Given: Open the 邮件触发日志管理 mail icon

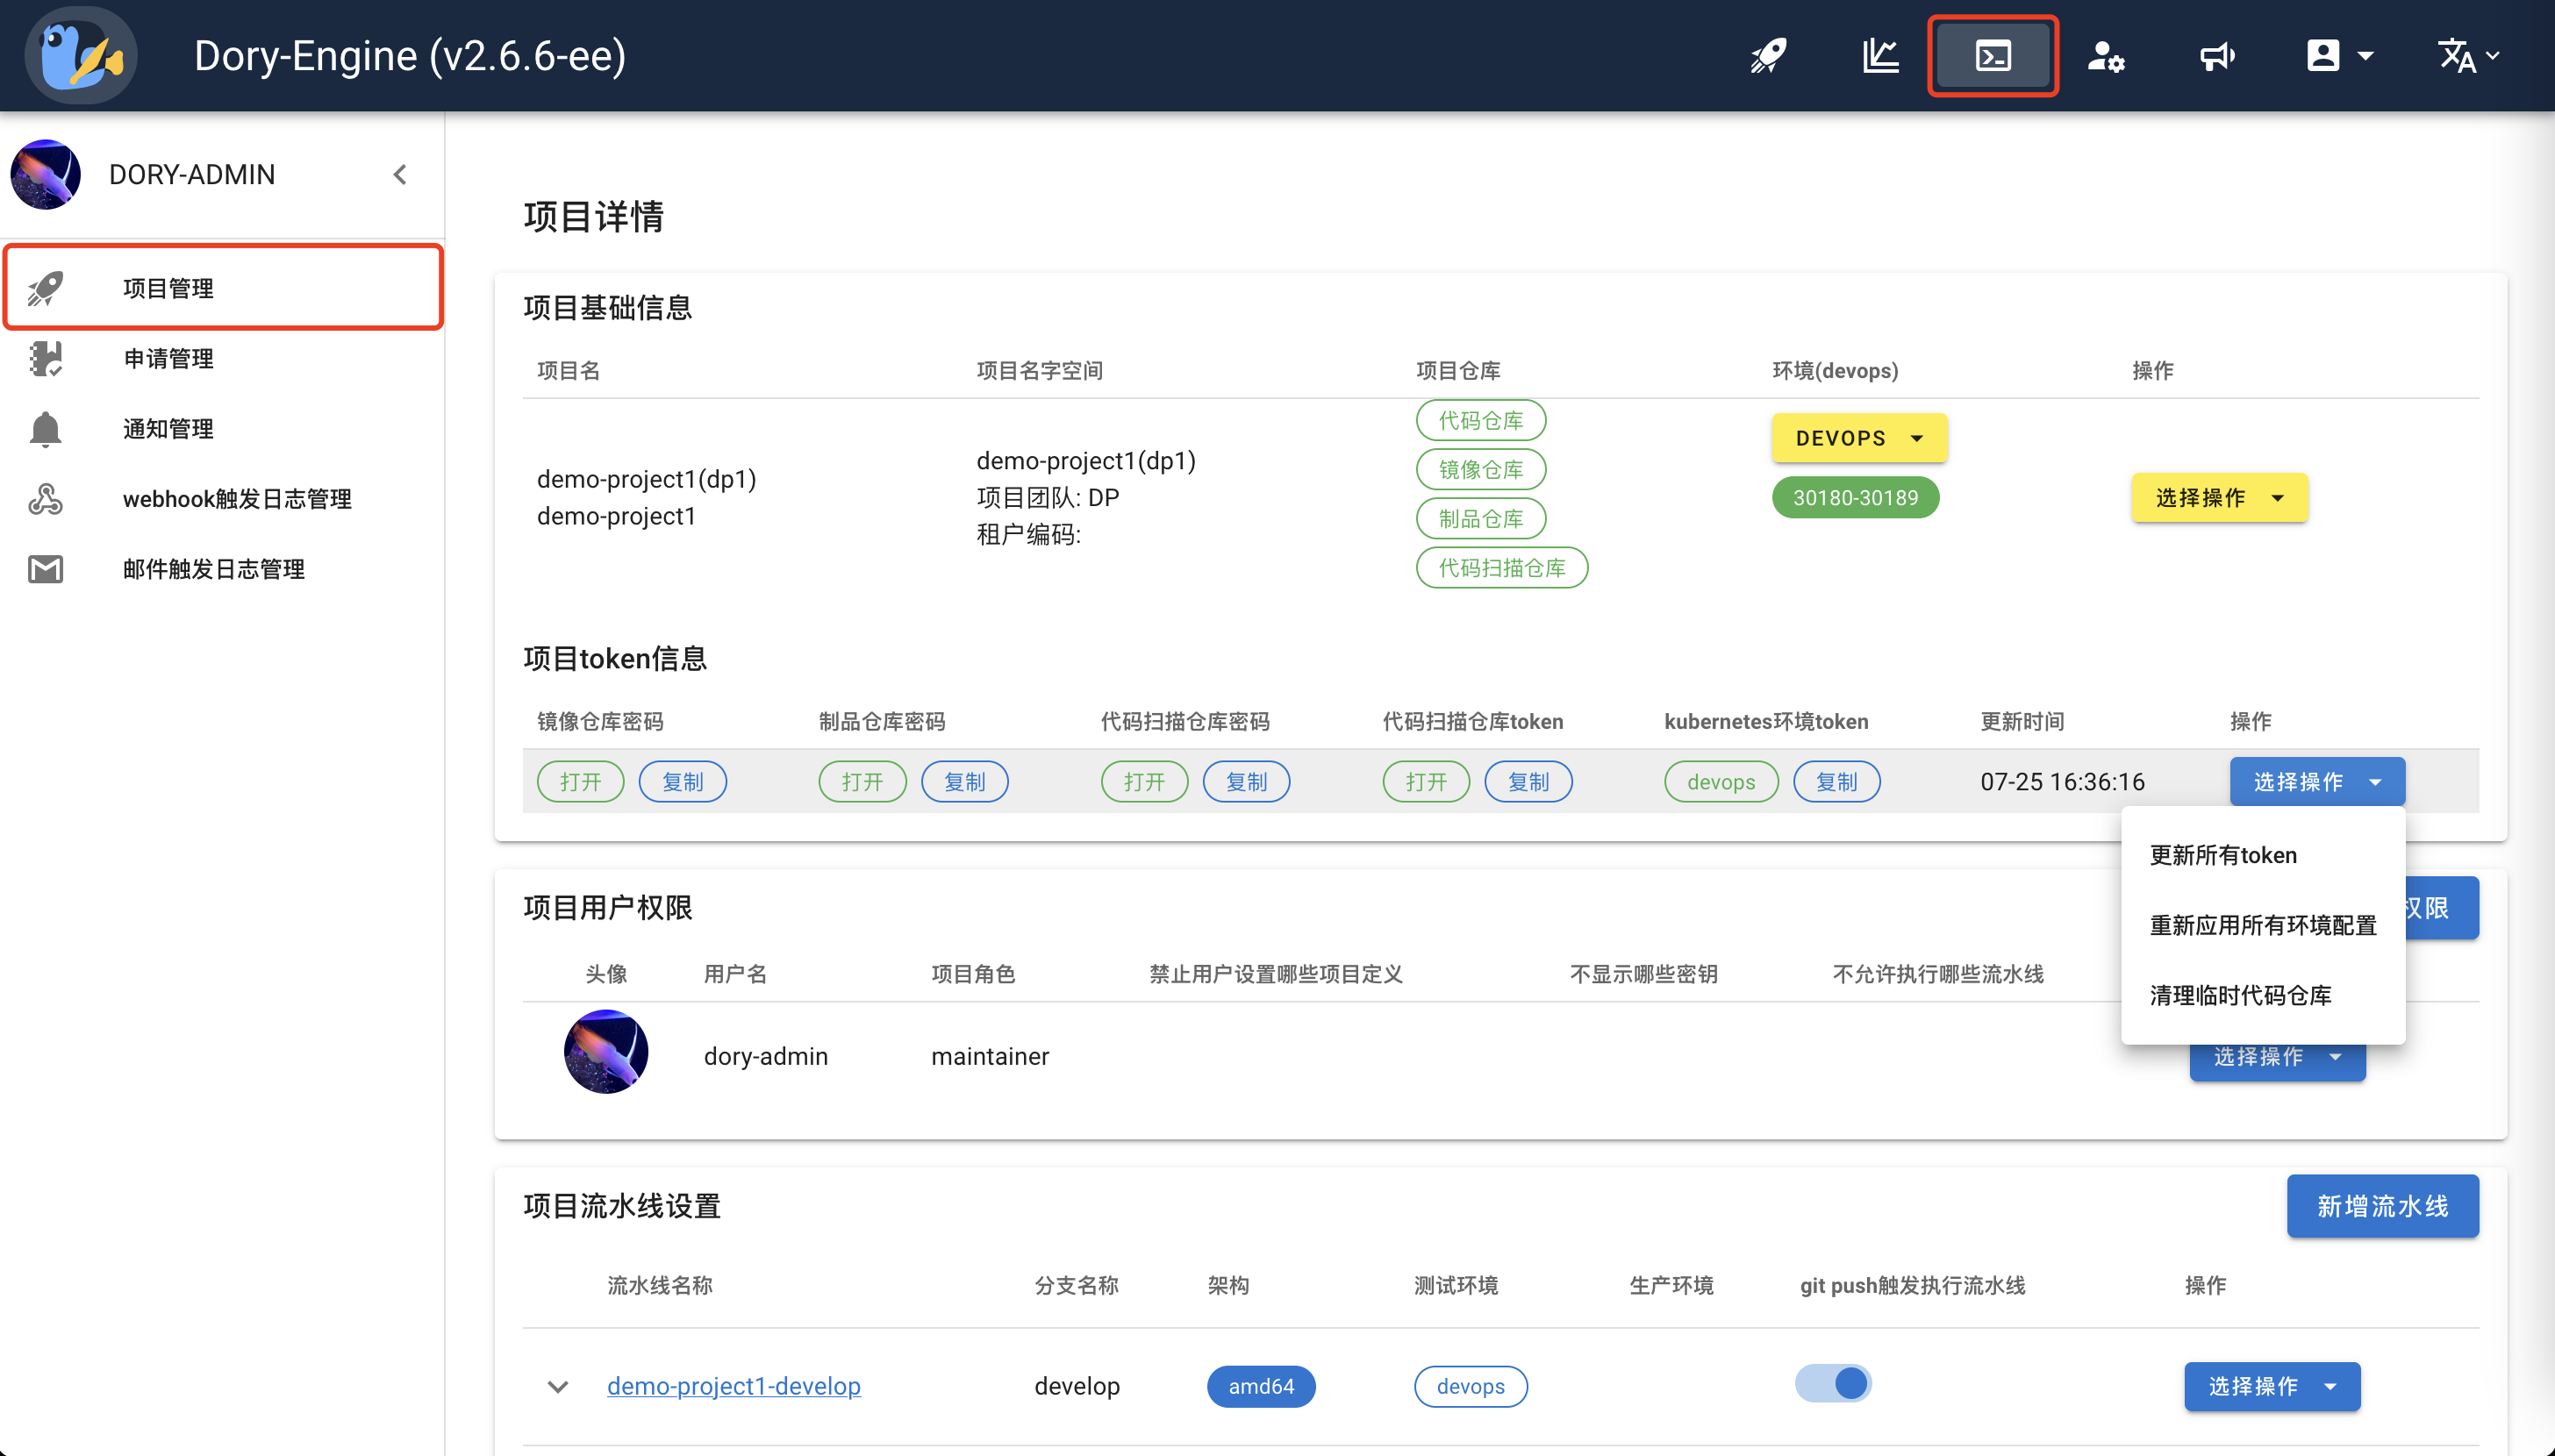Looking at the screenshot, I should [x=45, y=568].
